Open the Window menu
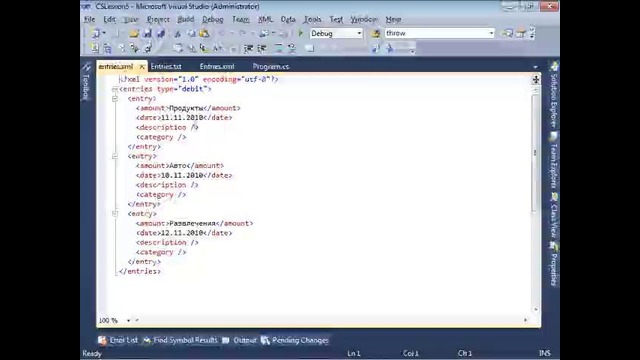The height and width of the screenshot is (360, 640). [x=364, y=19]
